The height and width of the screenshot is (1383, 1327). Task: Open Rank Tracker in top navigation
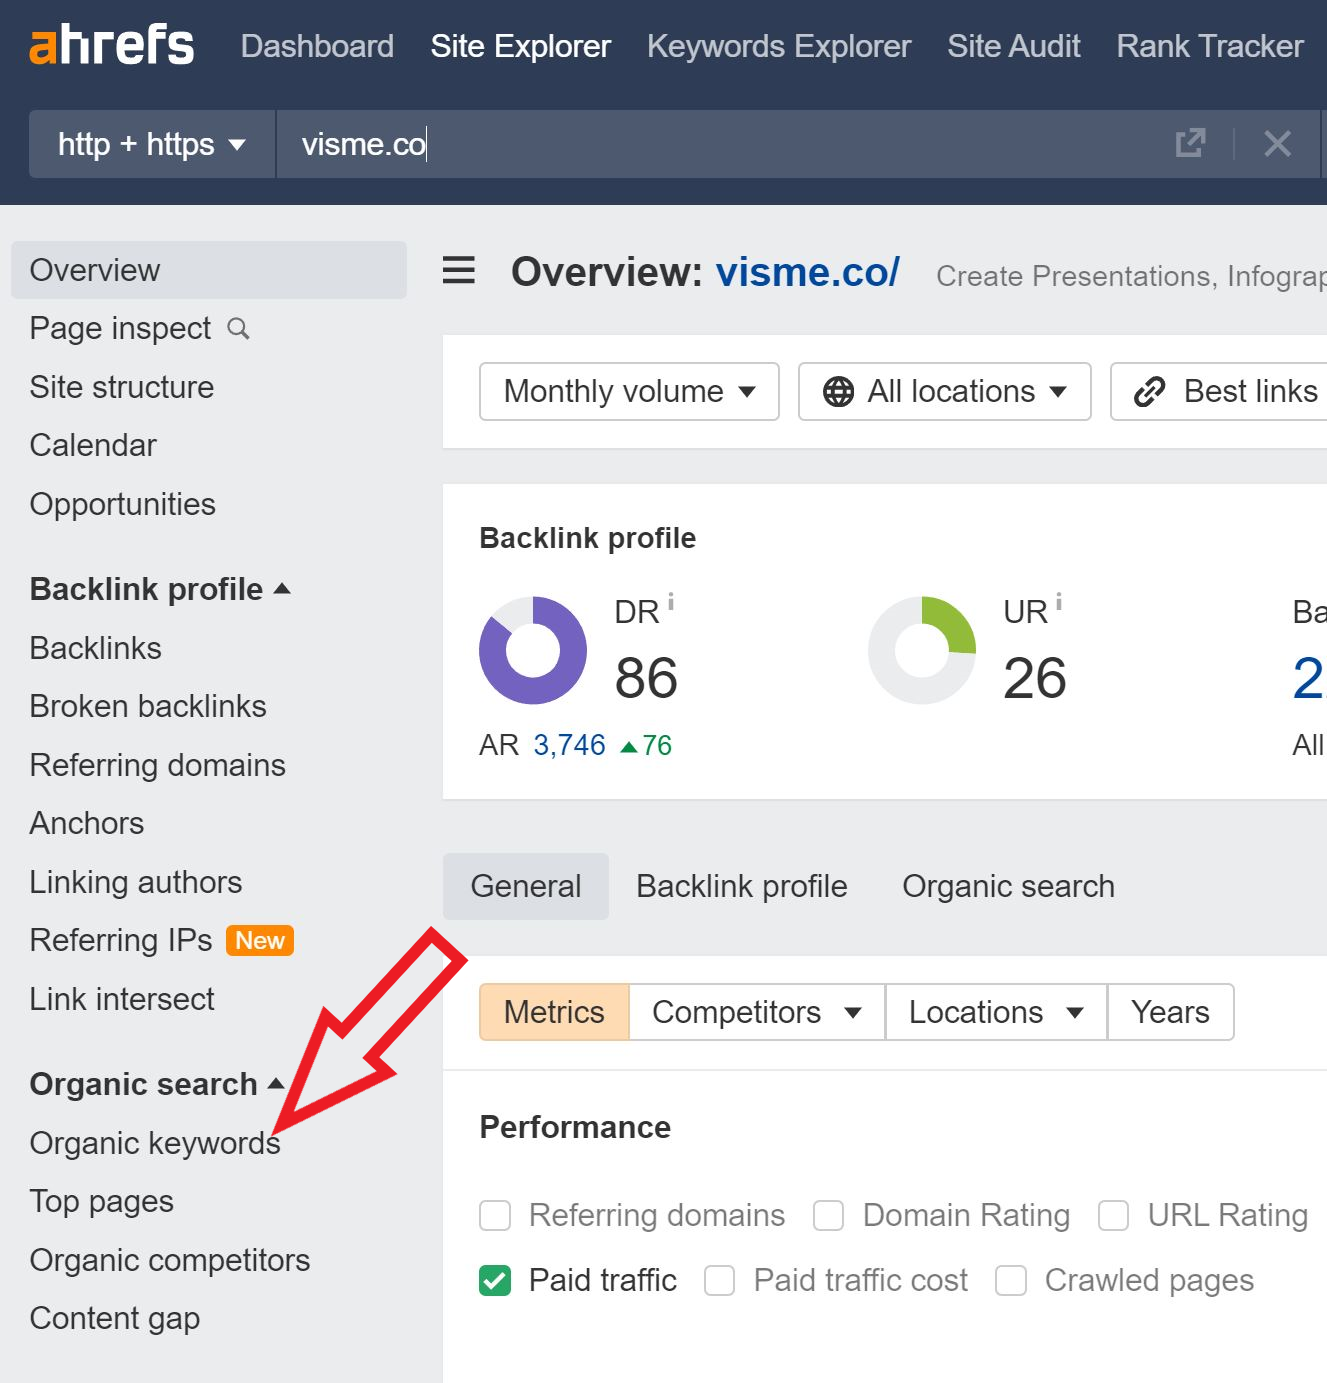pos(1210,46)
